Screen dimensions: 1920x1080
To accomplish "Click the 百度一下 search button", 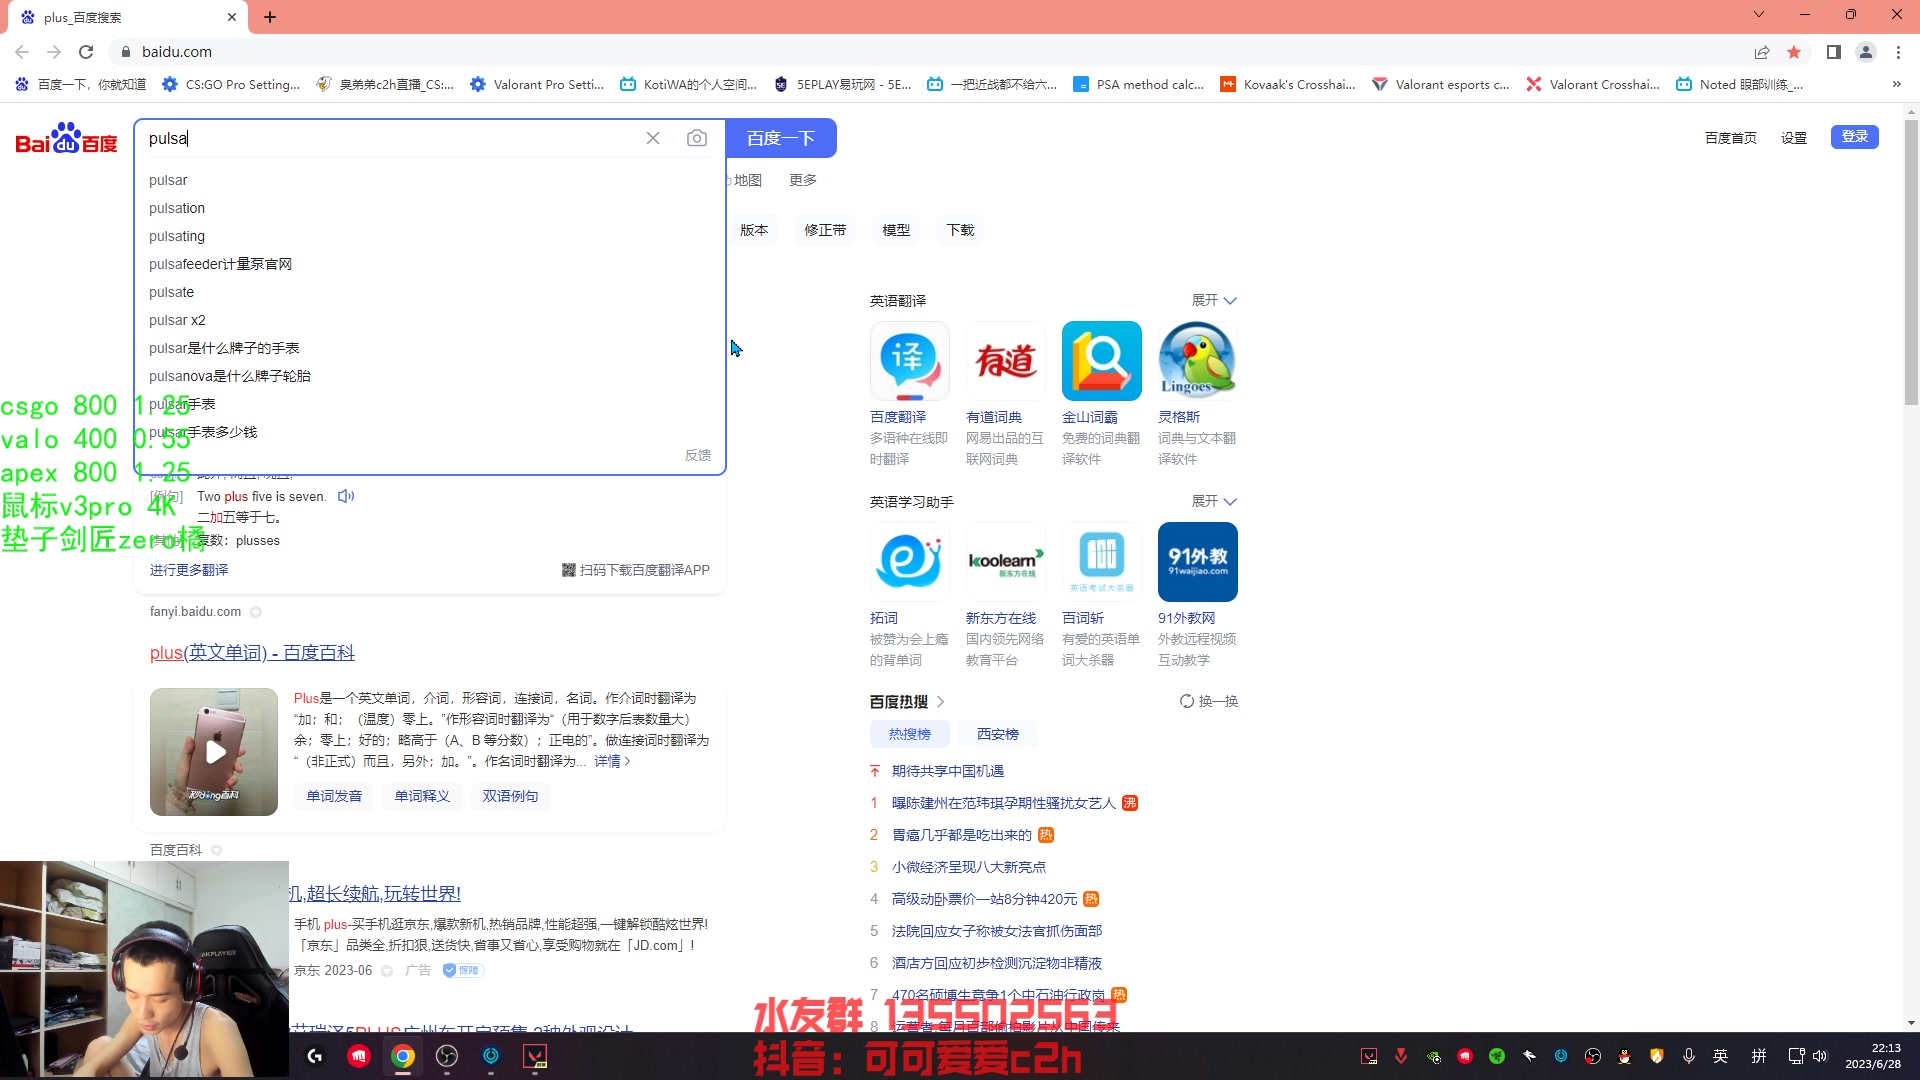I will pos(781,137).
